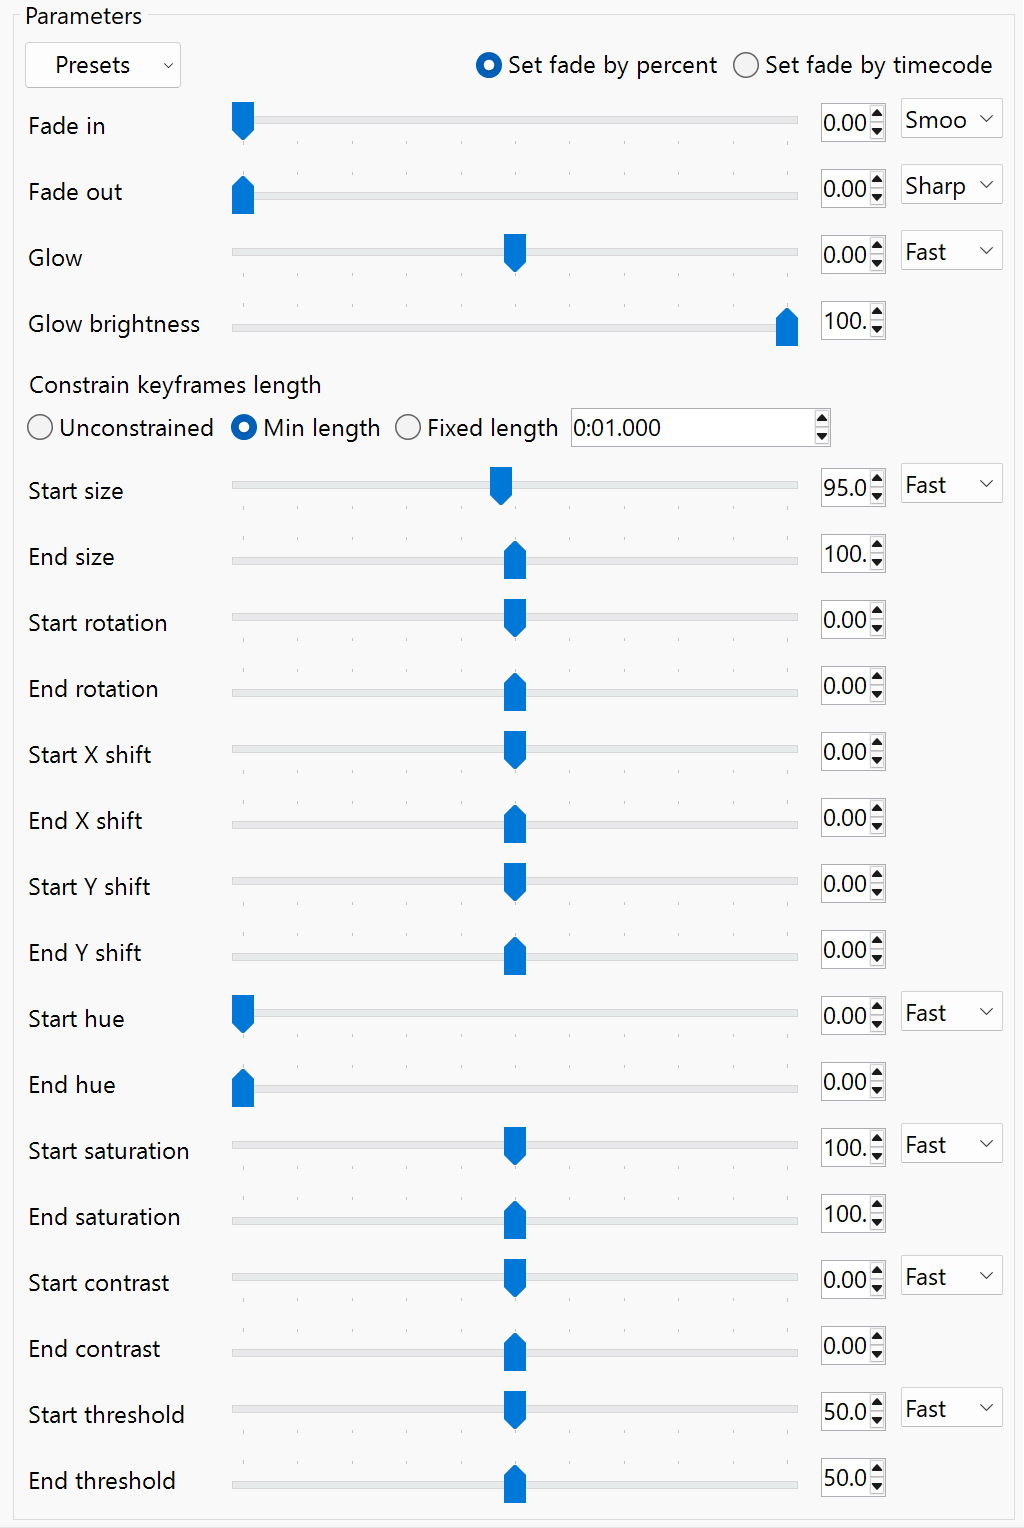Click the Glow brightness slider handle
1024x1528 pixels.
point(787,327)
